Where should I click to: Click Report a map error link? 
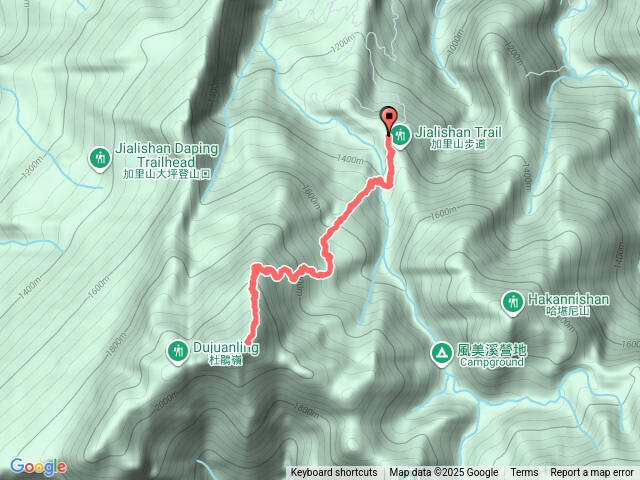tap(591, 473)
